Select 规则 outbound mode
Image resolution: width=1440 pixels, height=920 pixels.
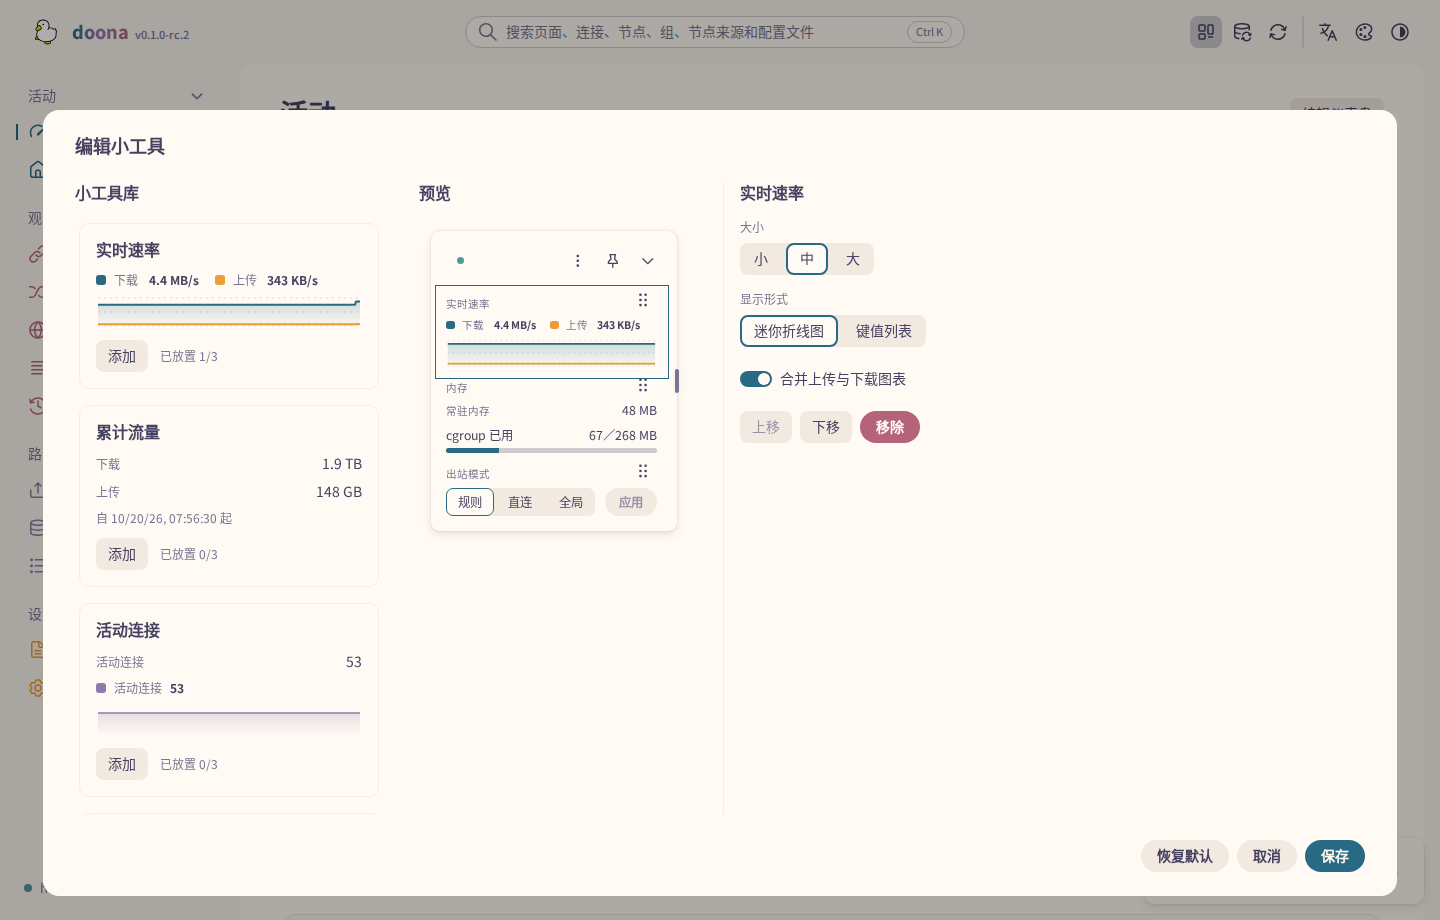pyautogui.click(x=470, y=502)
